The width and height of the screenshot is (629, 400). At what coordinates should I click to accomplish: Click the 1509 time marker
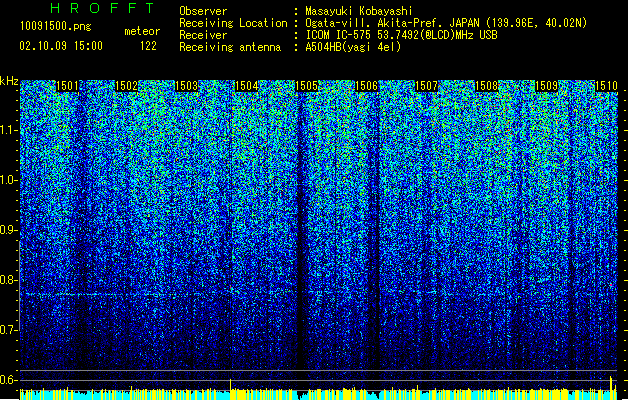546,86
